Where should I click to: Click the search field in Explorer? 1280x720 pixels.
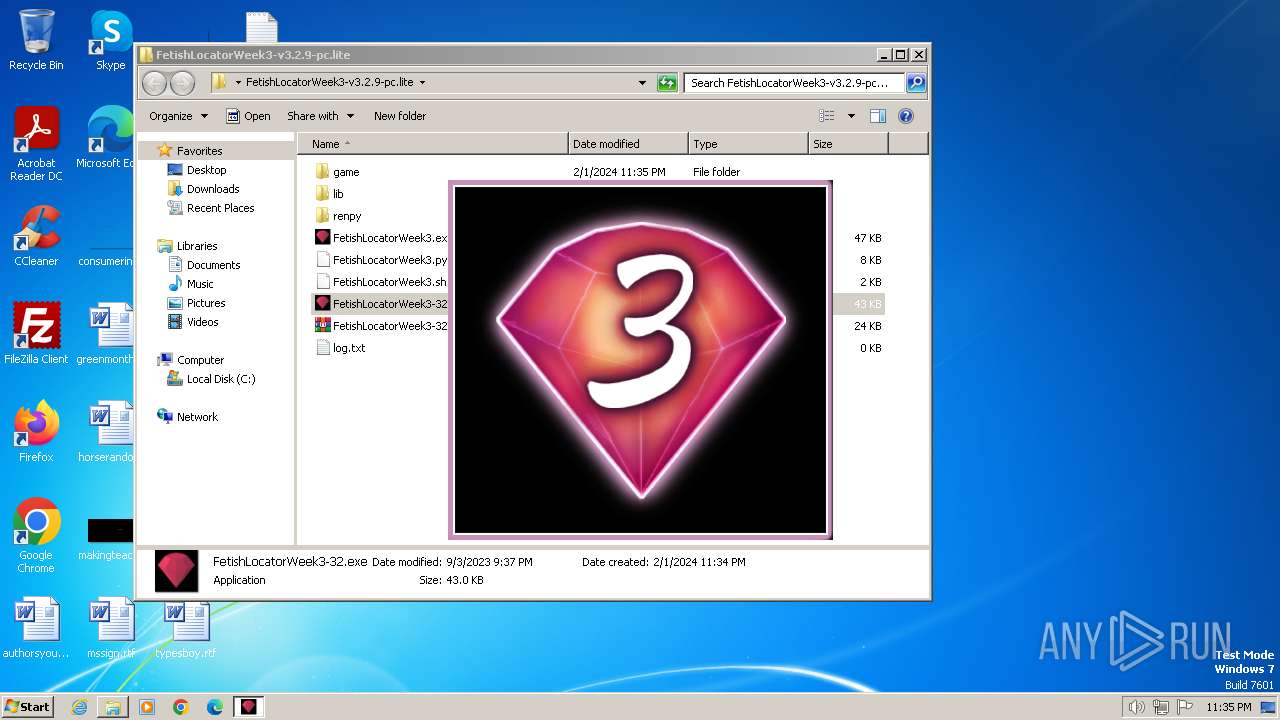[x=795, y=83]
